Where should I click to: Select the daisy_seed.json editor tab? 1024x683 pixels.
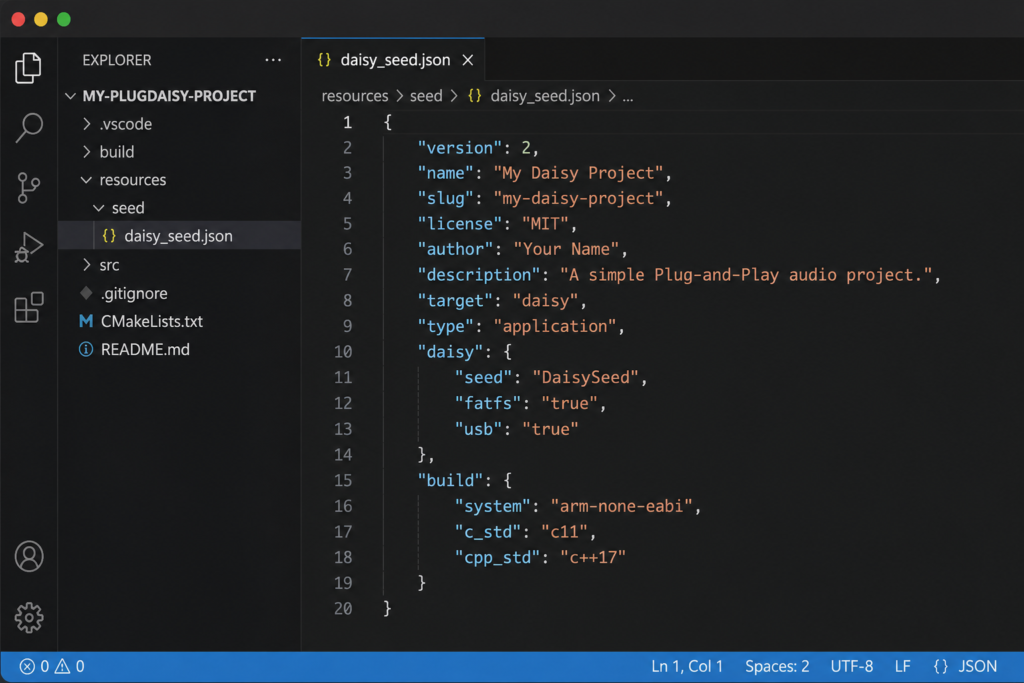pyautogui.click(x=392, y=60)
